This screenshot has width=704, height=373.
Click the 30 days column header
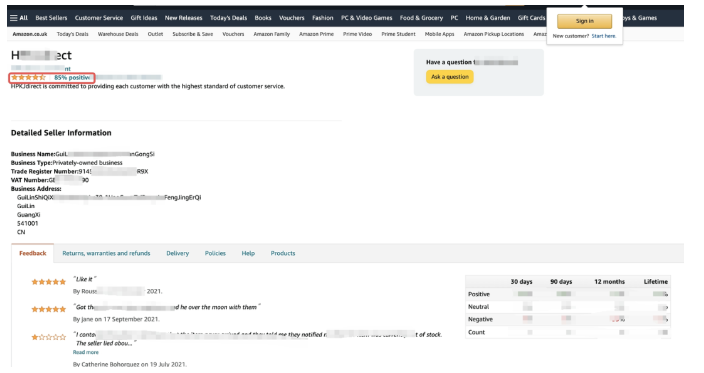(x=521, y=282)
